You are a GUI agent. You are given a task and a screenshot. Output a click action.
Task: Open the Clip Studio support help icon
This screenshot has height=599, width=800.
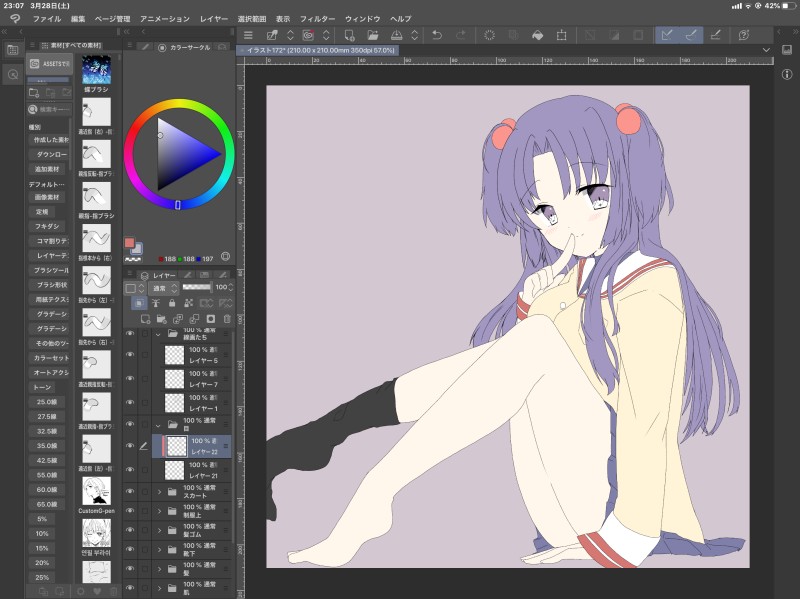click(x=744, y=35)
